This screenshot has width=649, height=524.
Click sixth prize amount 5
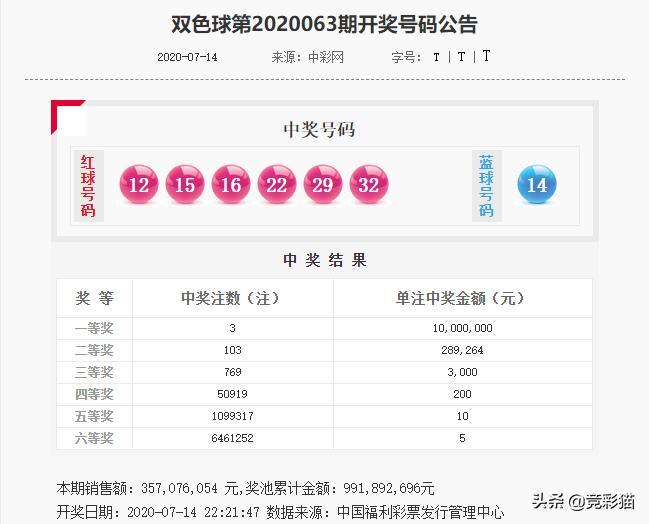click(x=462, y=438)
